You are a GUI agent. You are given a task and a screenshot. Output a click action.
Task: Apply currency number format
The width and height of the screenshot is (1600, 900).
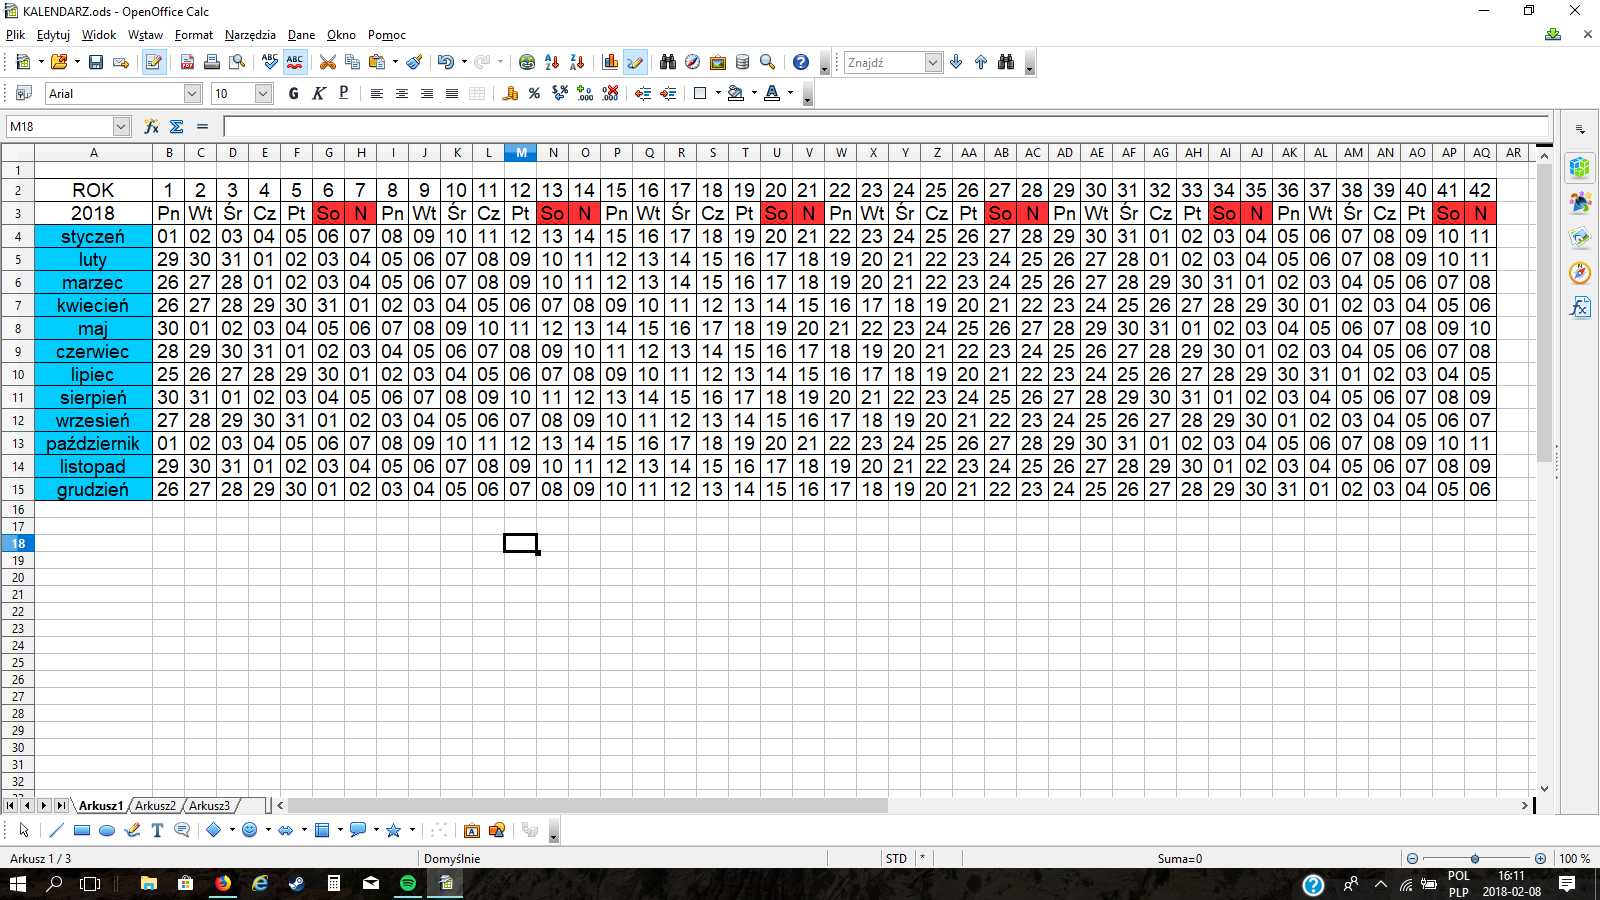(x=510, y=93)
